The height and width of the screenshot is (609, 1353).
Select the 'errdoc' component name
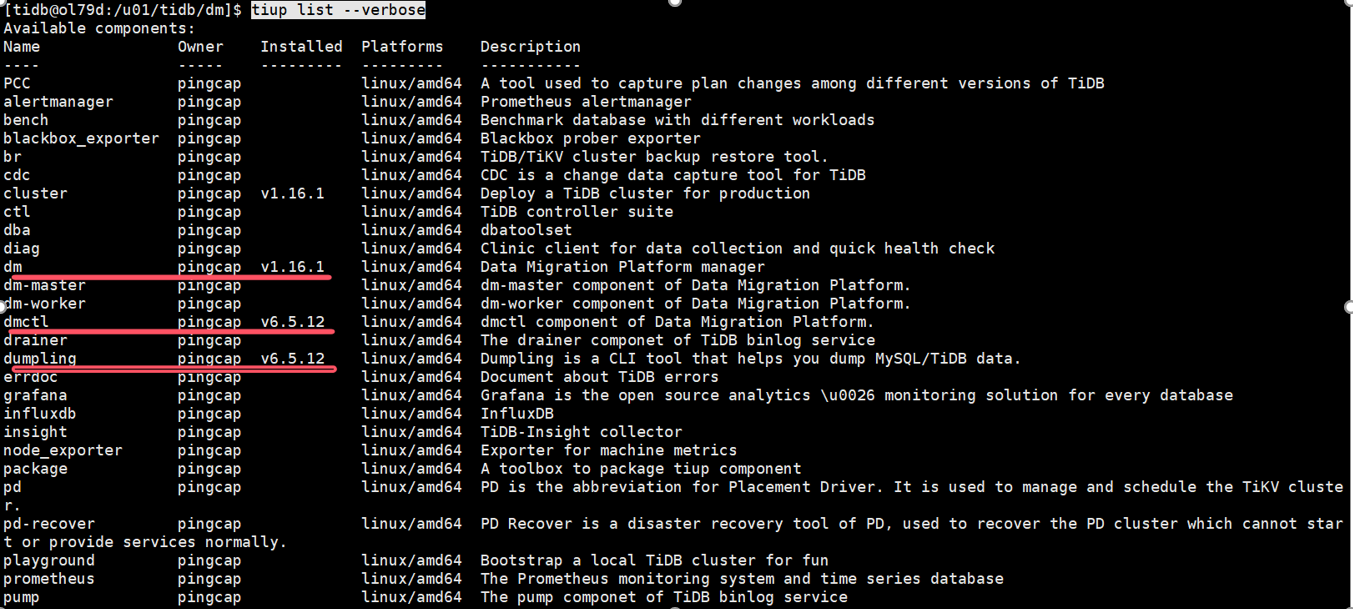(x=31, y=377)
